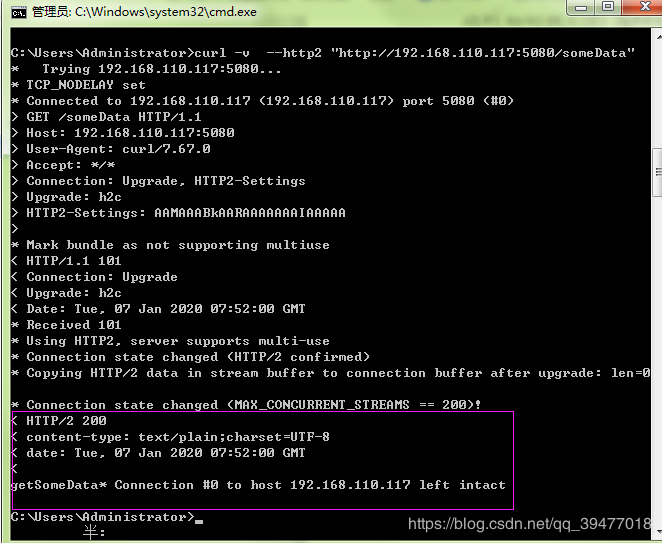Click the window title text cmd.exe

144,12
